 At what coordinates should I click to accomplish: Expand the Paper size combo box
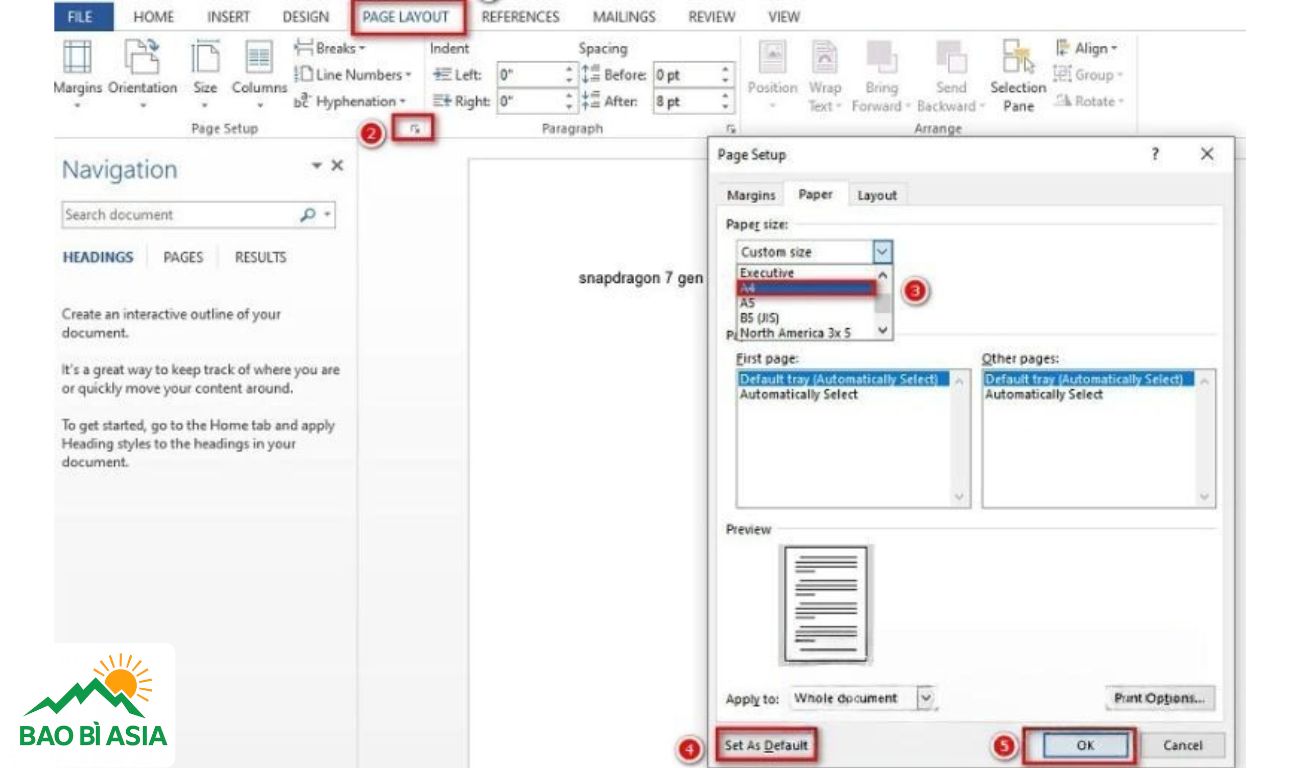[882, 252]
